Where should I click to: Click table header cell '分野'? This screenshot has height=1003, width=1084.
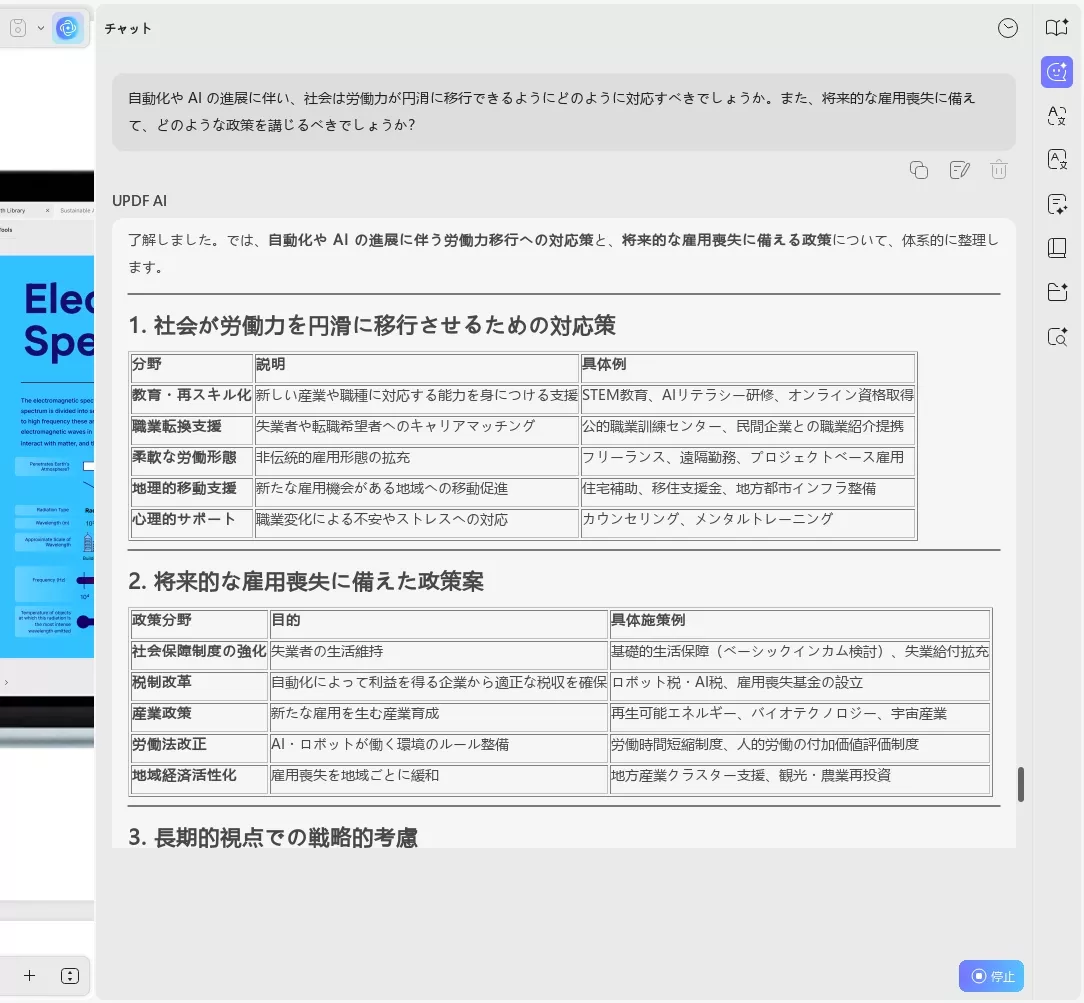191,367
